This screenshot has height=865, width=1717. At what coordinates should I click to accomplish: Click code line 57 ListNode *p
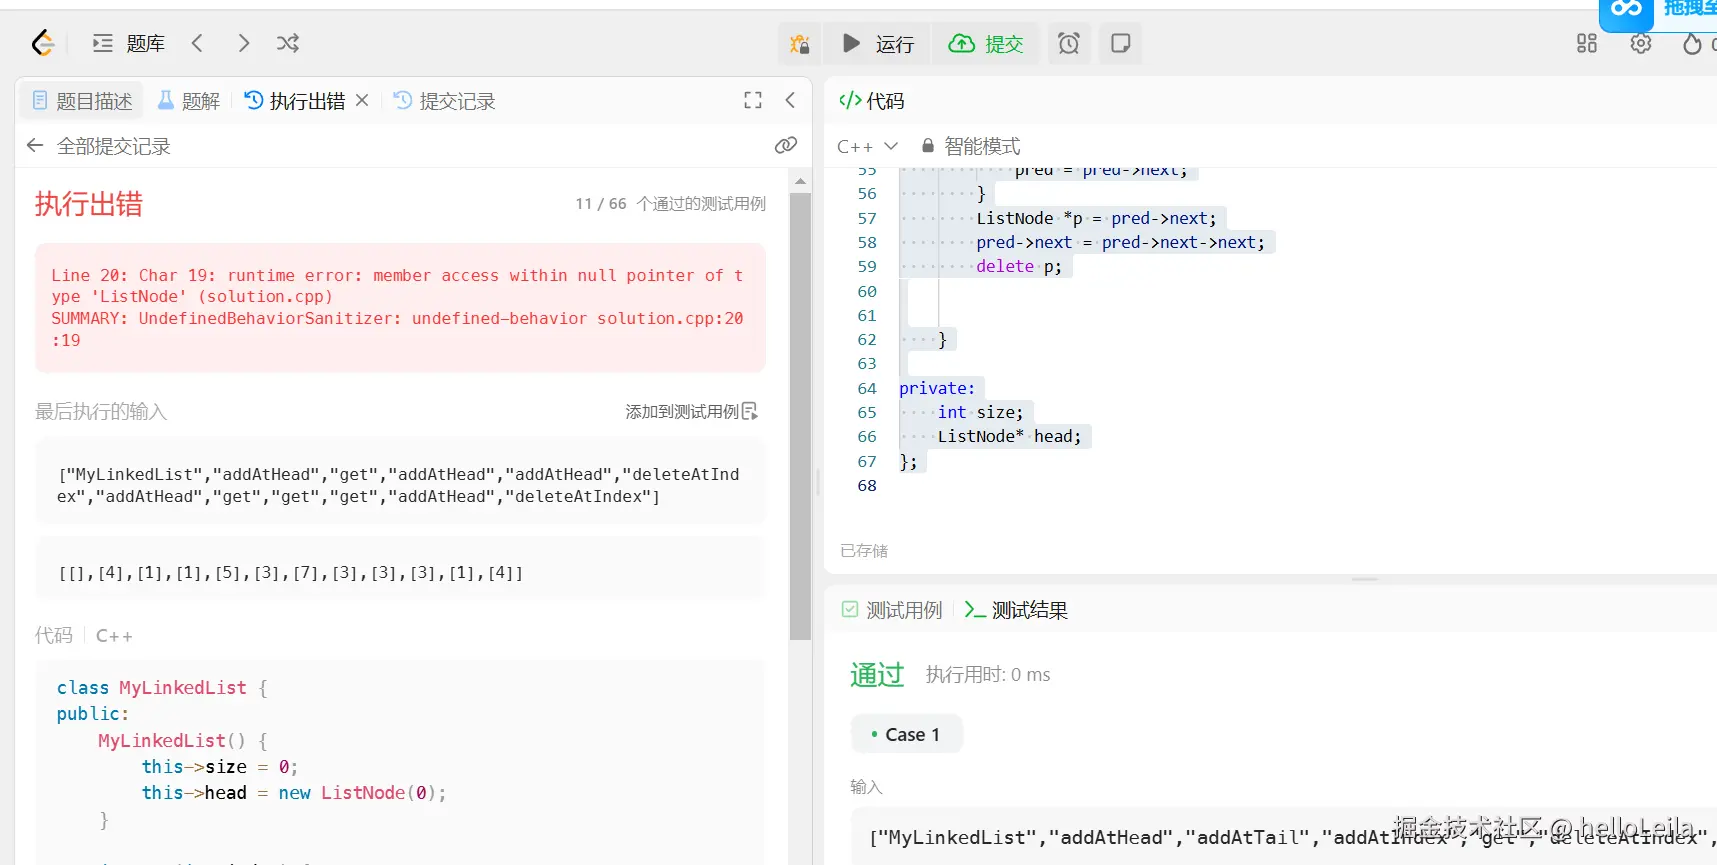(1096, 218)
